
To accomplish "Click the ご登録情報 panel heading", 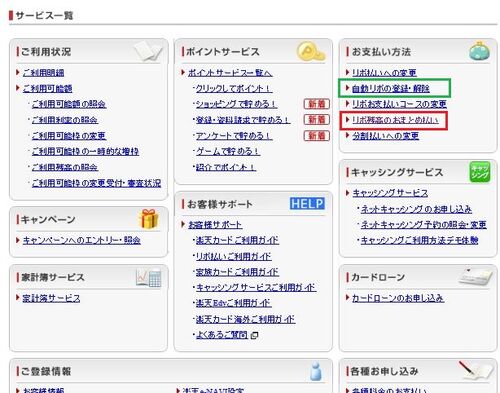I will [46, 371].
